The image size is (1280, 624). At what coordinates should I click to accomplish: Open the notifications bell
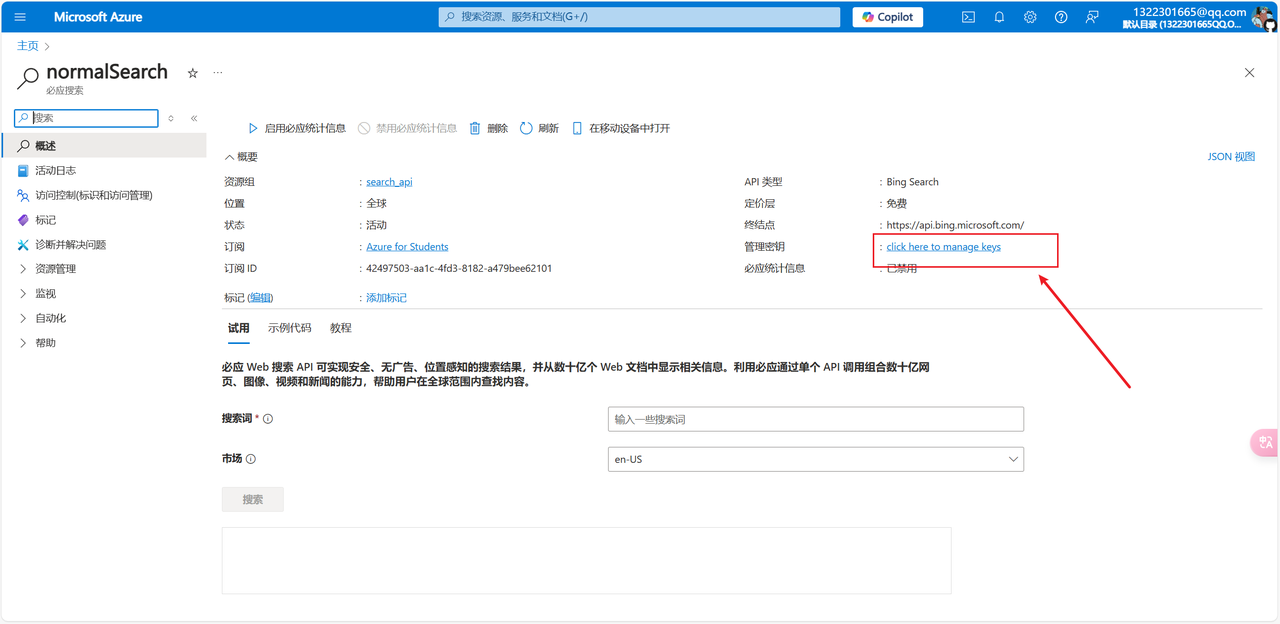coord(999,17)
